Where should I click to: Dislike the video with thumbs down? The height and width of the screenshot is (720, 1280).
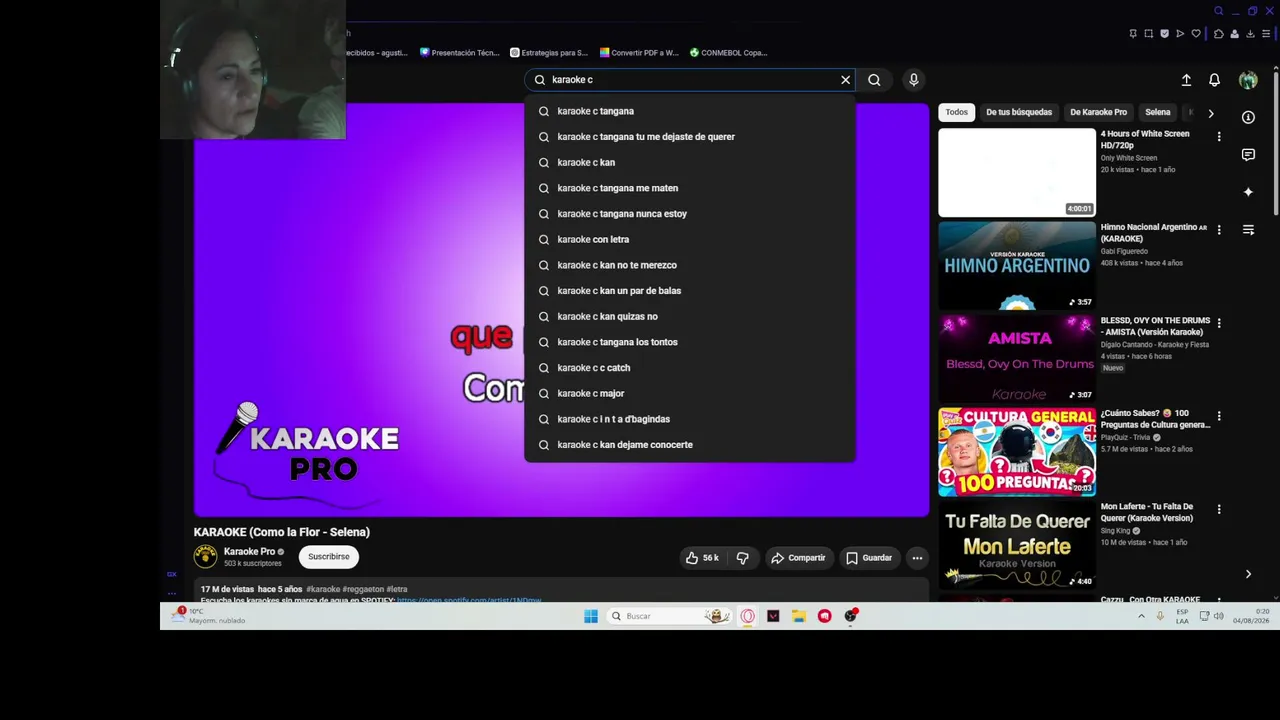743,558
